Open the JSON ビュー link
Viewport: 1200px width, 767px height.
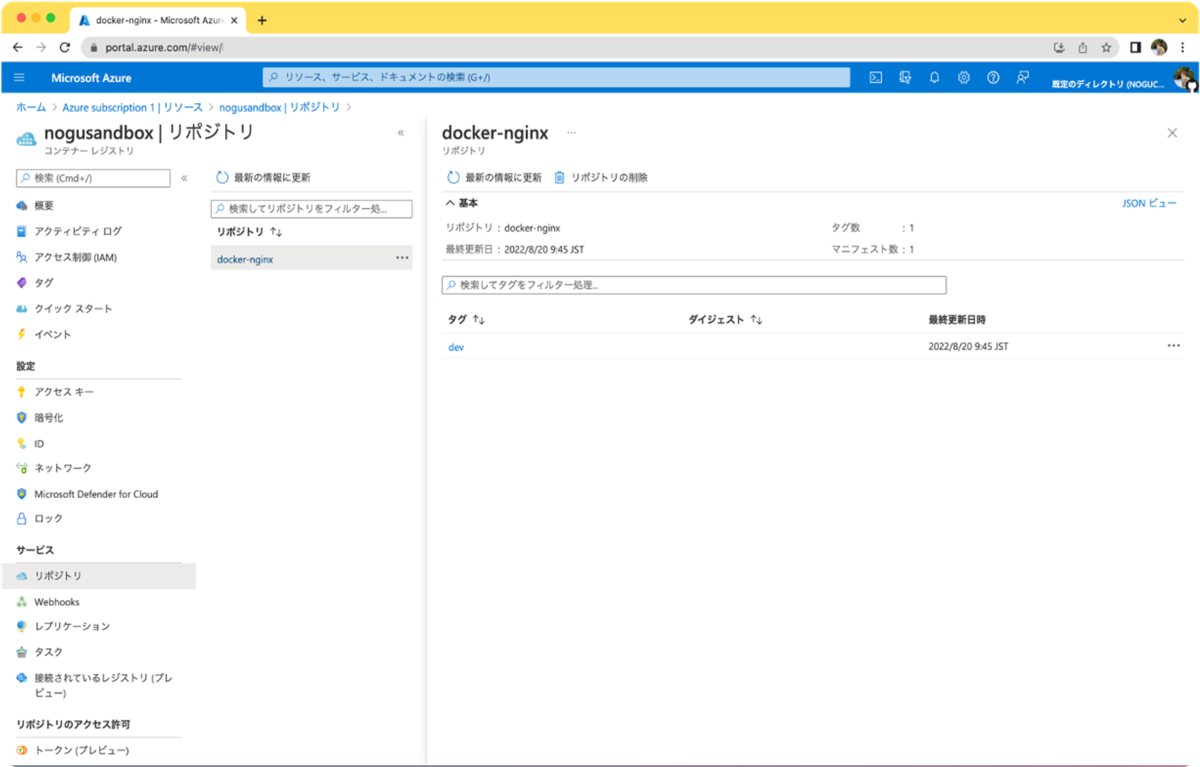click(1149, 203)
